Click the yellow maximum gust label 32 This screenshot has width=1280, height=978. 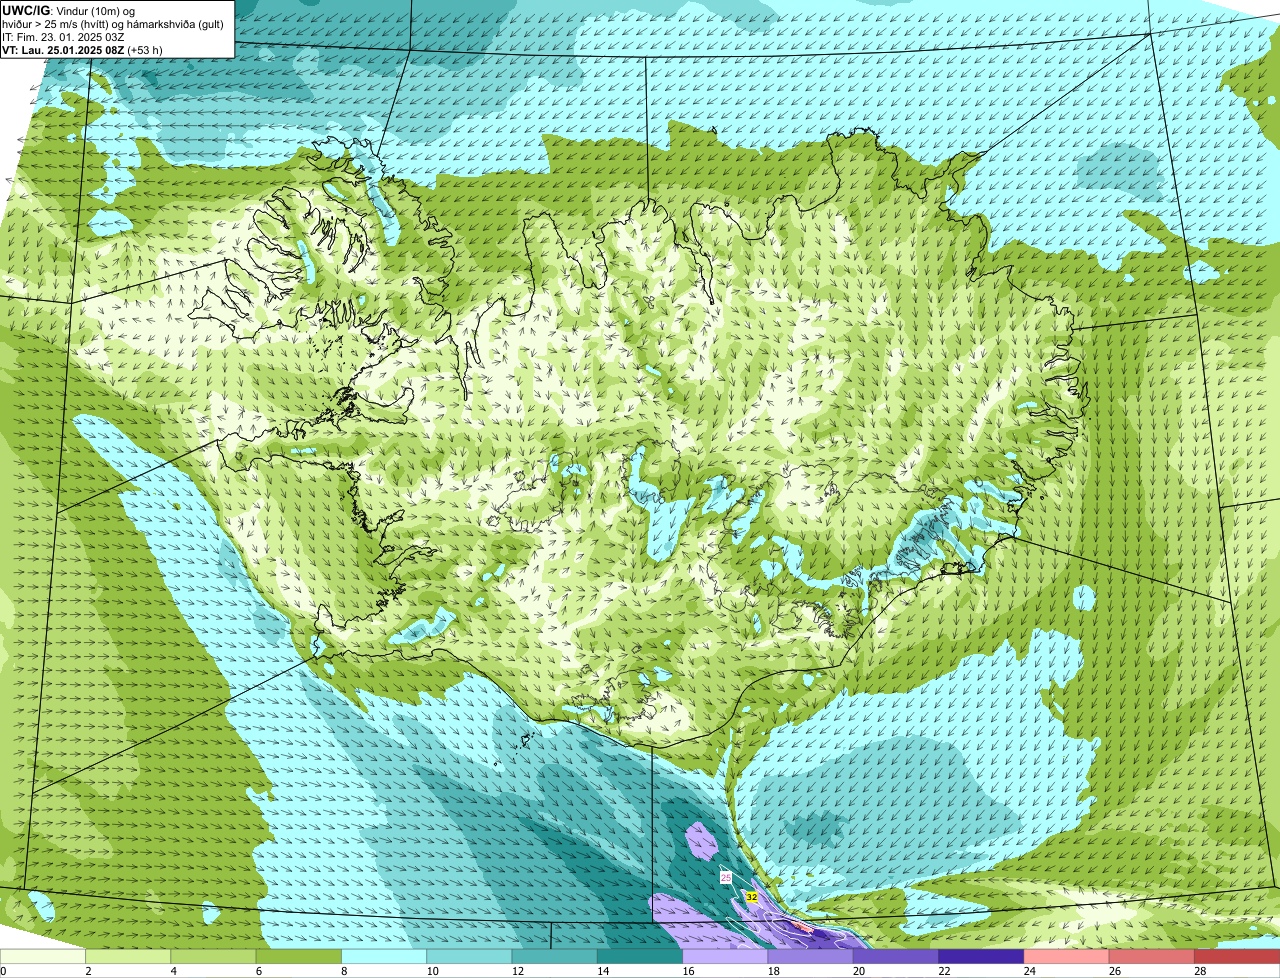coord(751,897)
